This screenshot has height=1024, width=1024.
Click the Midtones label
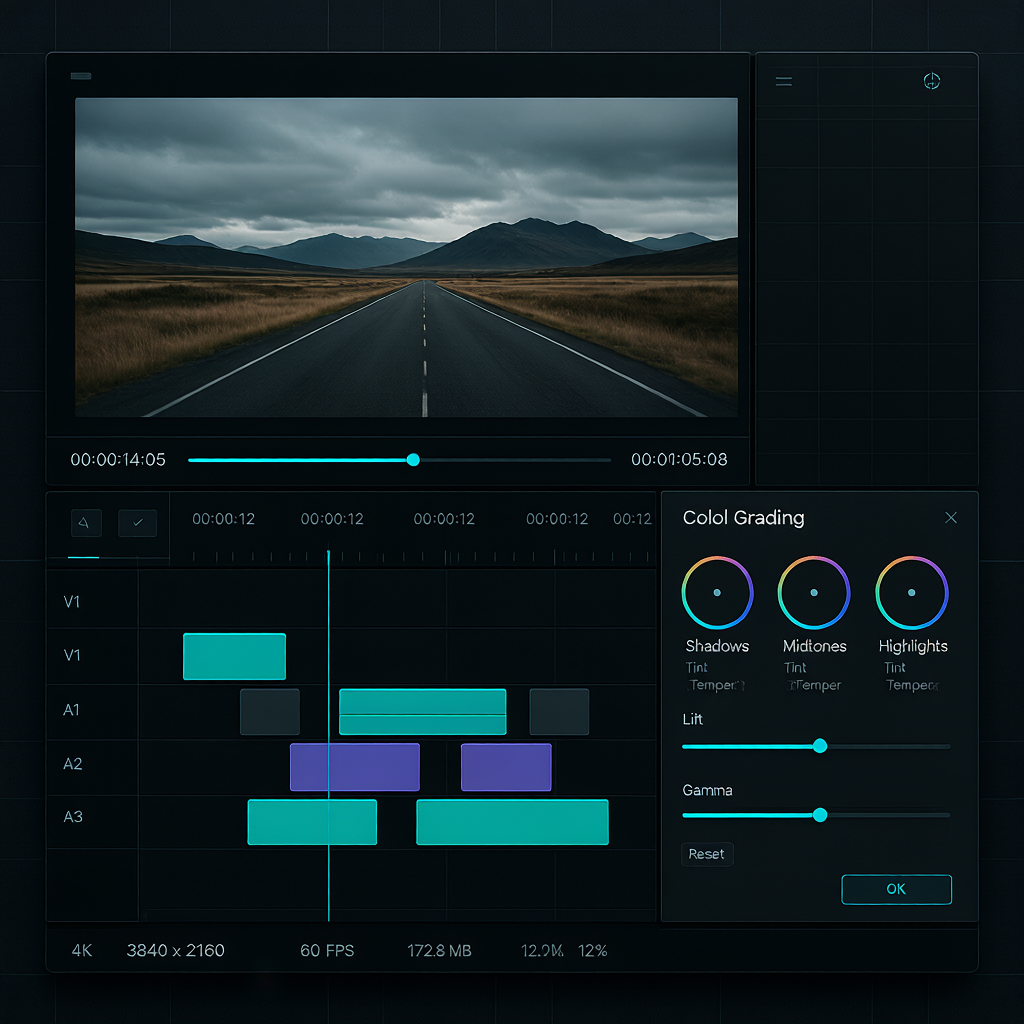814,646
